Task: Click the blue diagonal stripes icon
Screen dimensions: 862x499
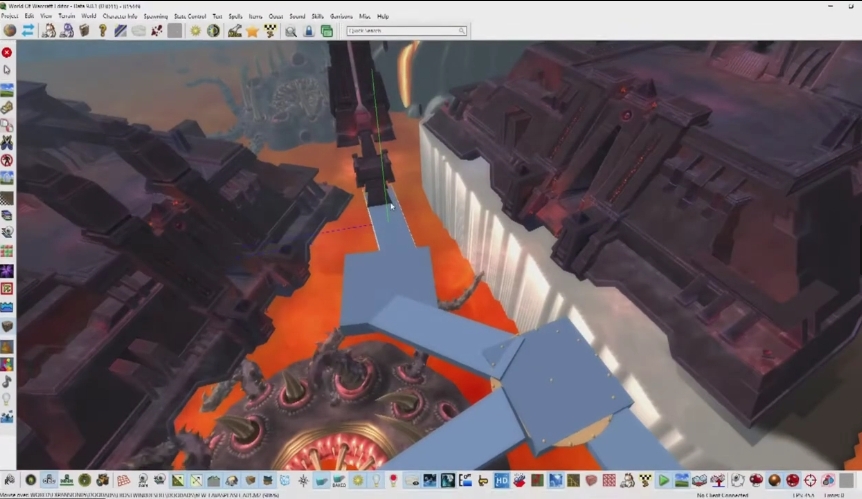Action: (120, 31)
